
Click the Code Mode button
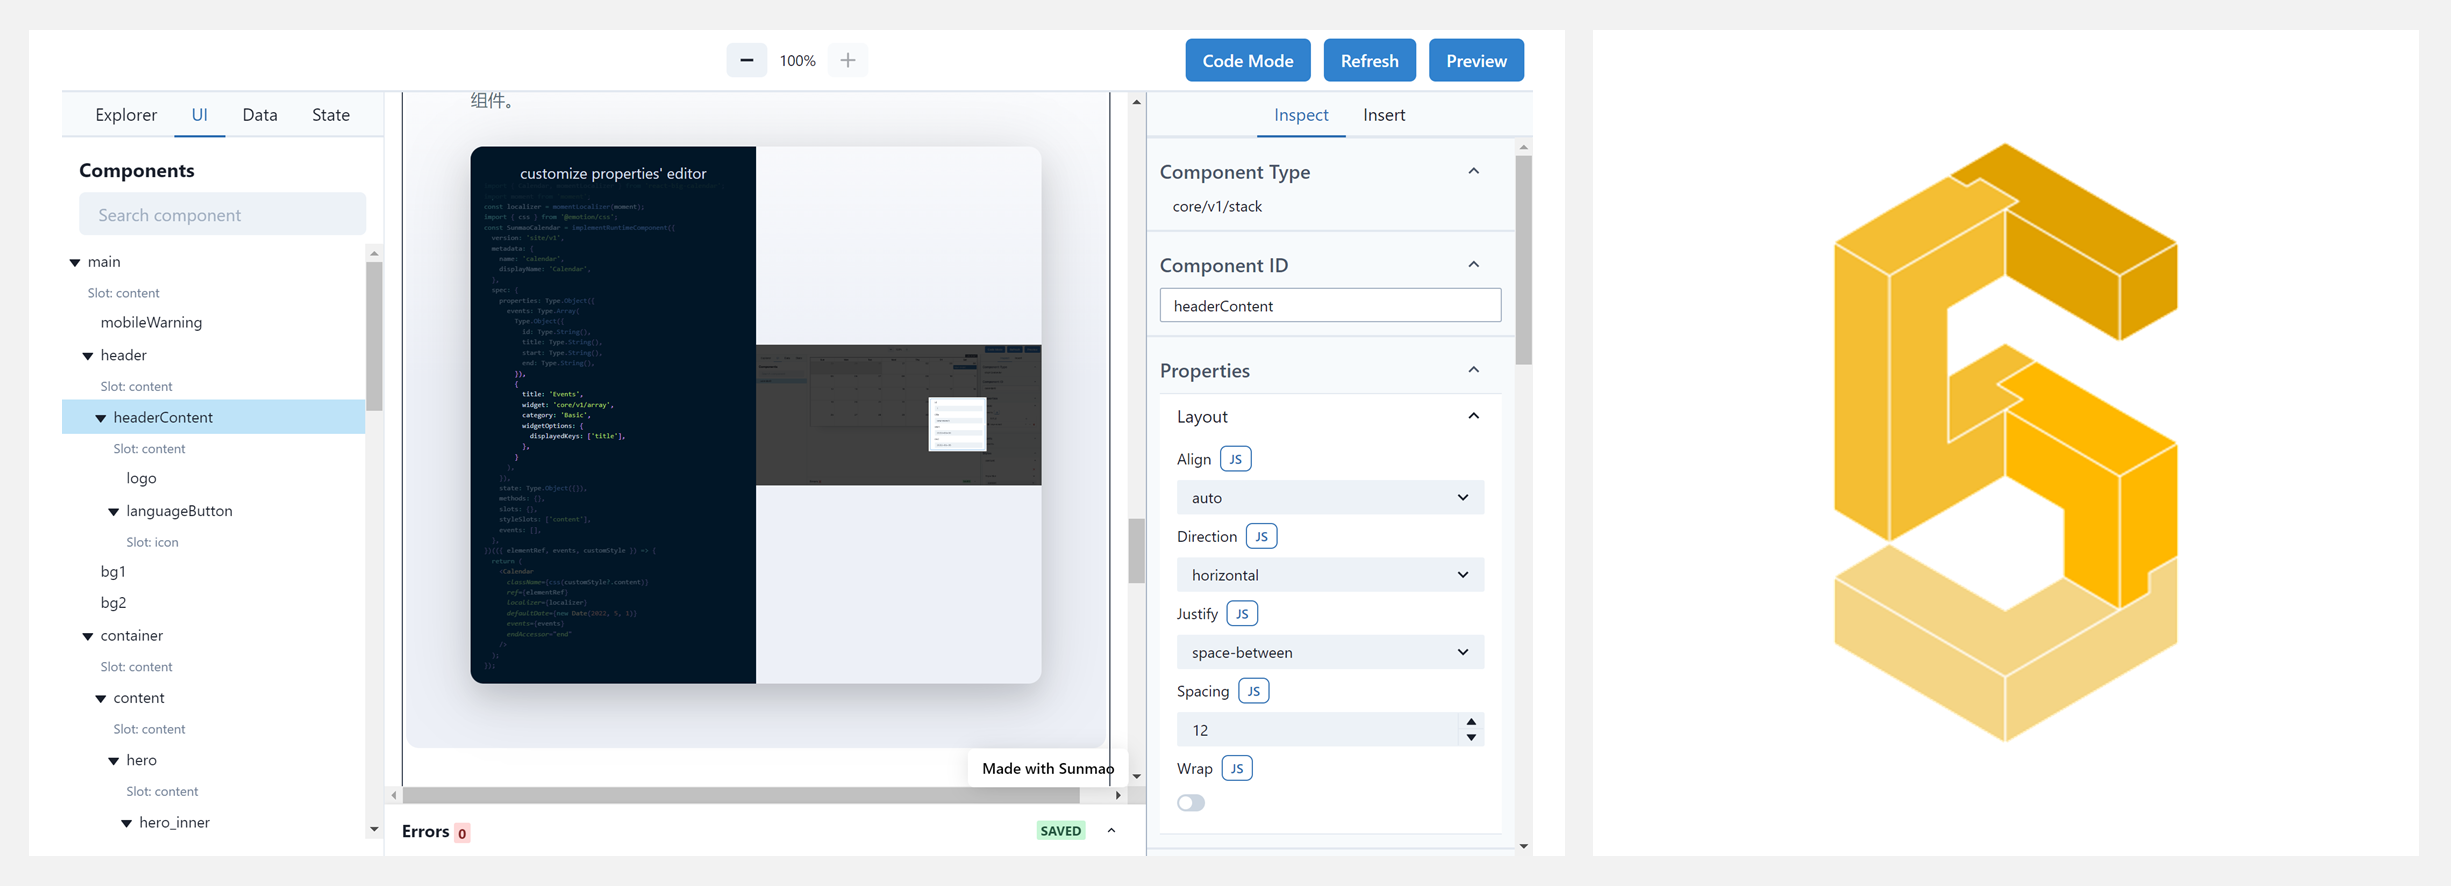[x=1248, y=60]
